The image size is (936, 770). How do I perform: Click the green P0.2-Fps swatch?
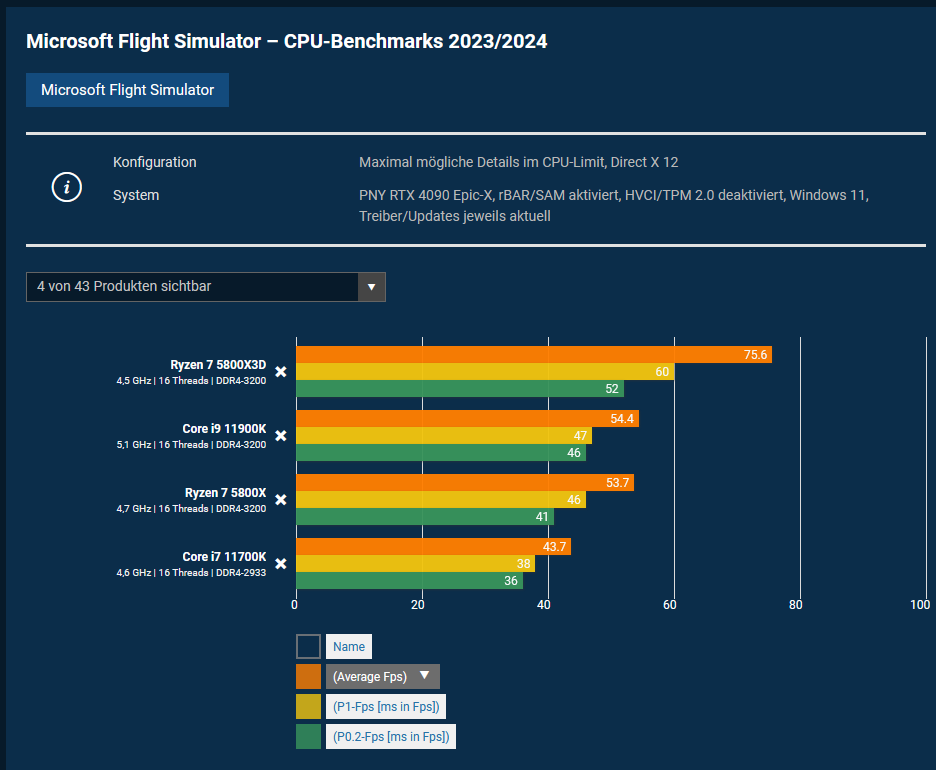point(308,736)
